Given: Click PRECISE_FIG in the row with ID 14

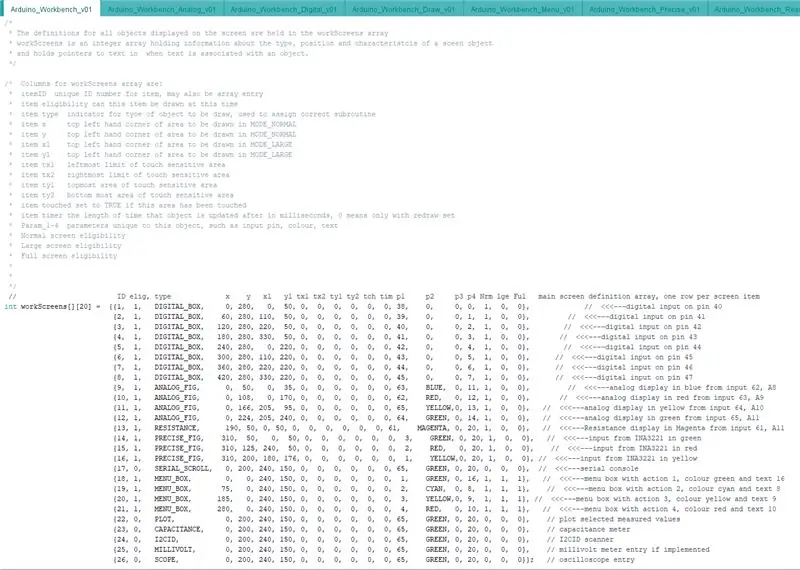Looking at the screenshot, I should [179, 438].
